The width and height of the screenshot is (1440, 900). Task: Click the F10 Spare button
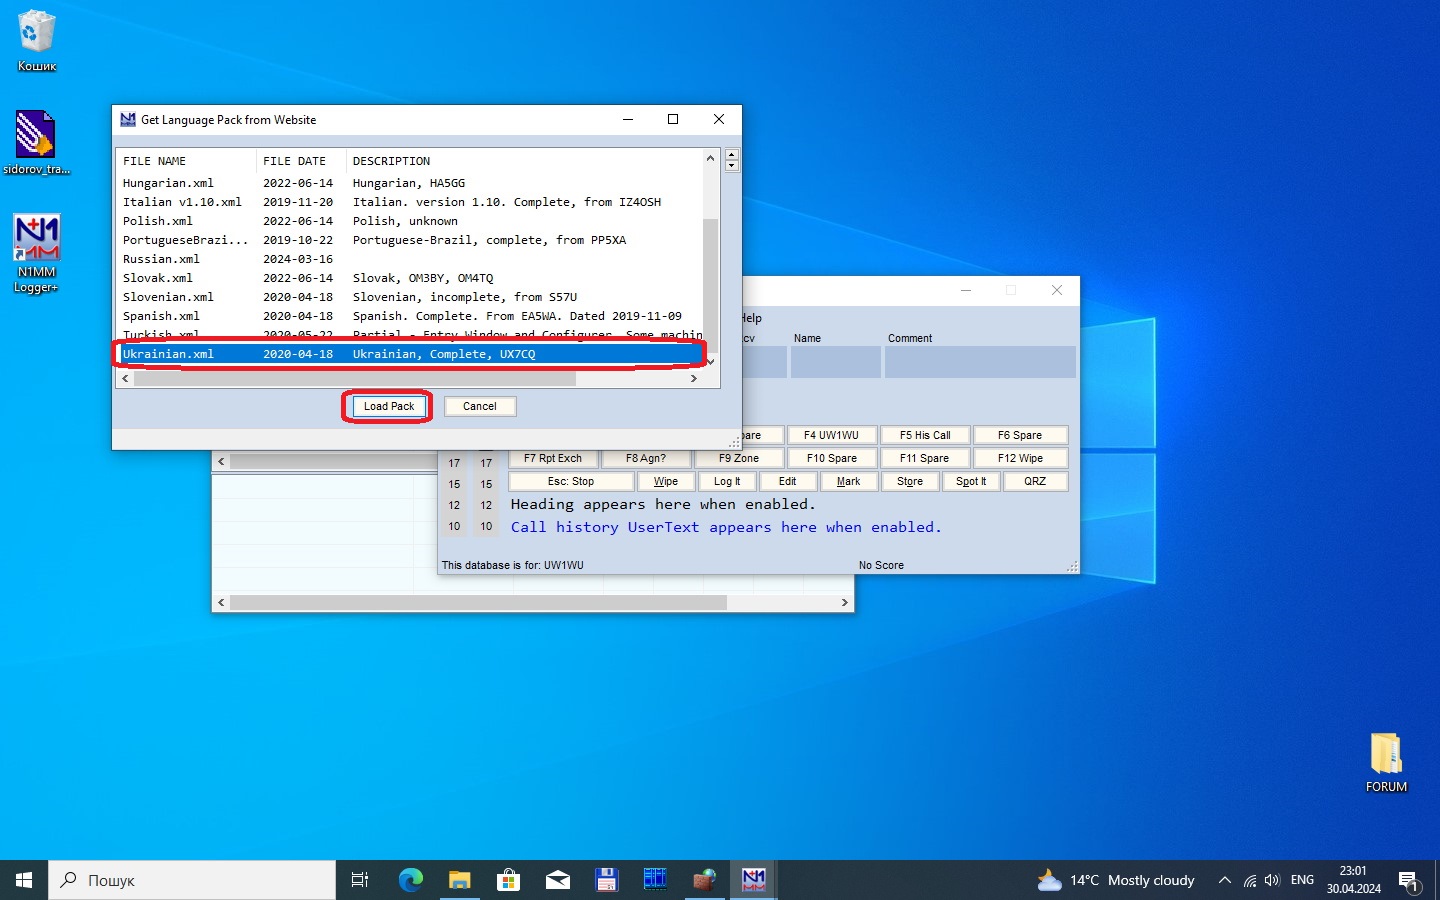(x=832, y=458)
